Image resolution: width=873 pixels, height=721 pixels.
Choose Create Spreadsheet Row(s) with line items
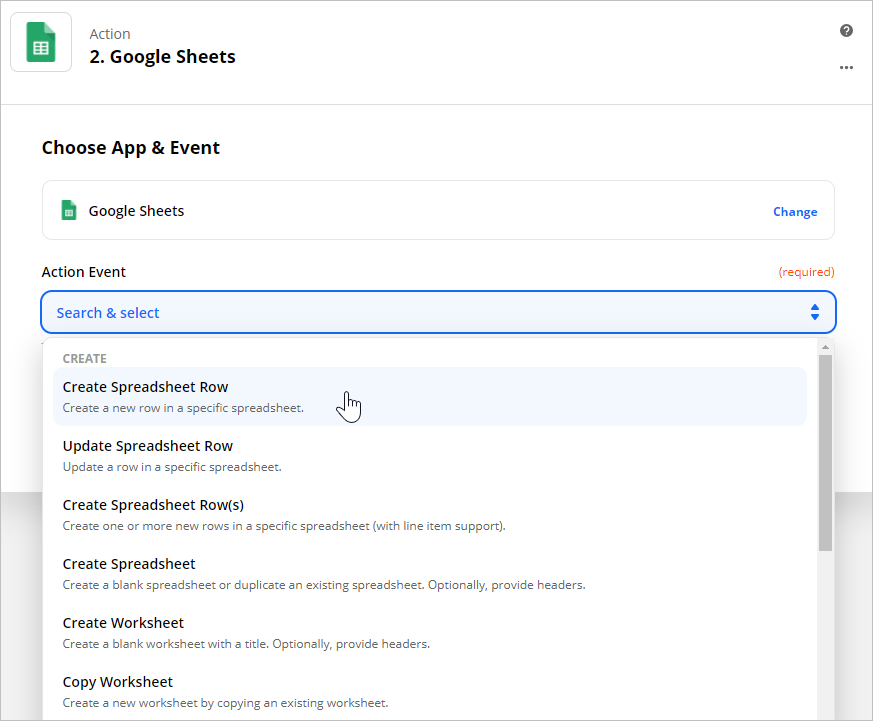tap(430, 514)
